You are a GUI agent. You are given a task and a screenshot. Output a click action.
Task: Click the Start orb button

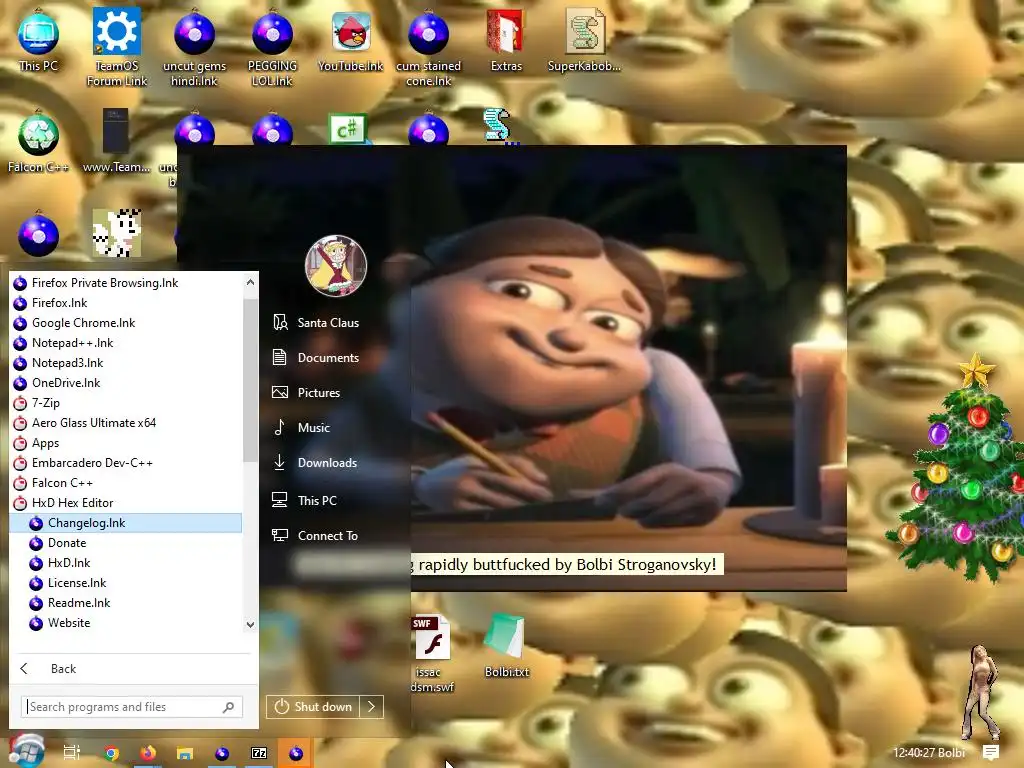[27, 751]
